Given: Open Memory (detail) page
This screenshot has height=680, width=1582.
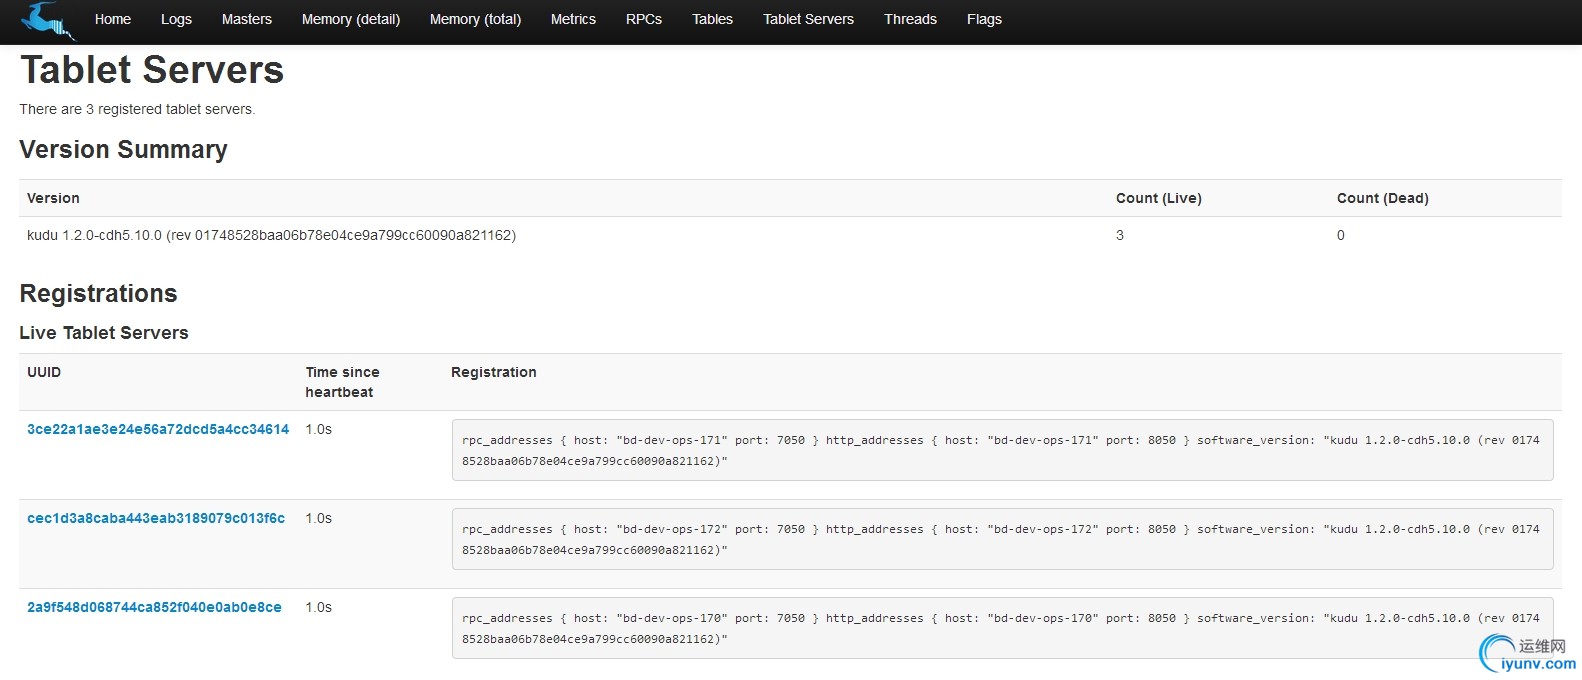Looking at the screenshot, I should tap(351, 19).
